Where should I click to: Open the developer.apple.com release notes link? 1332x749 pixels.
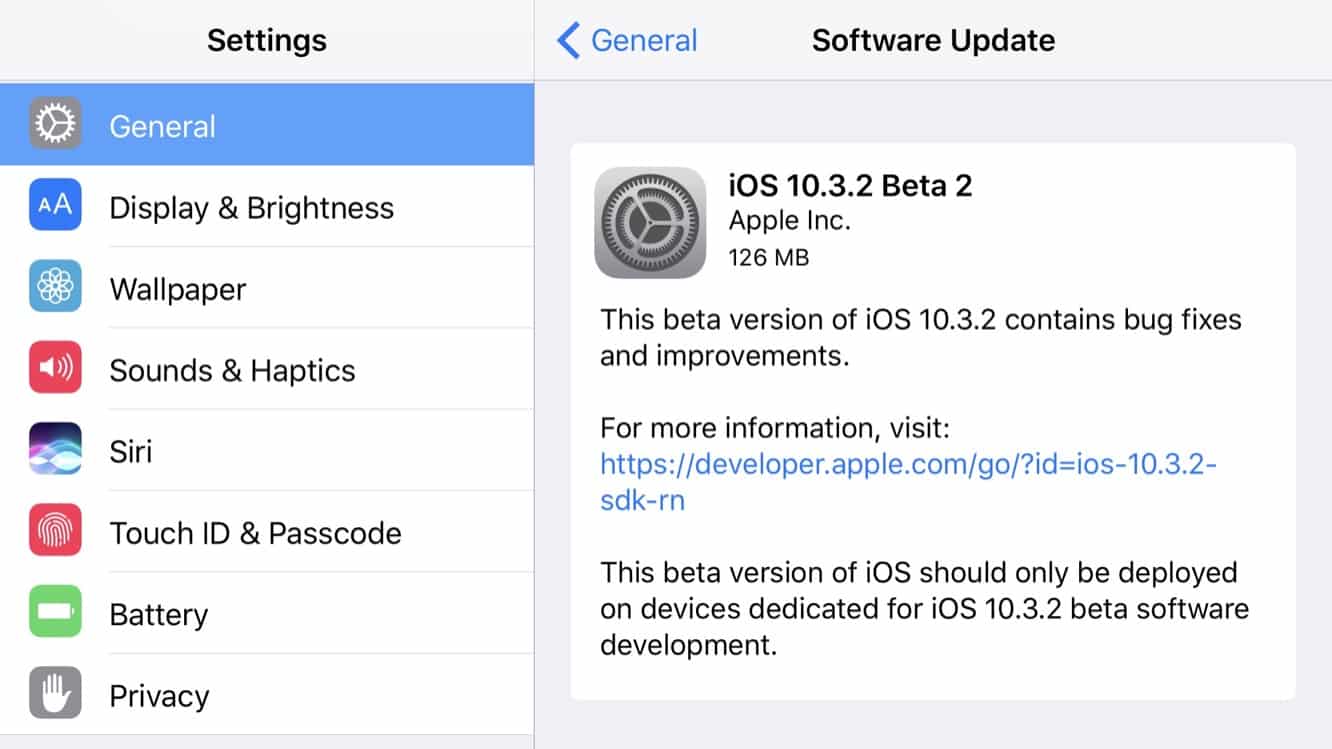[x=907, y=465]
